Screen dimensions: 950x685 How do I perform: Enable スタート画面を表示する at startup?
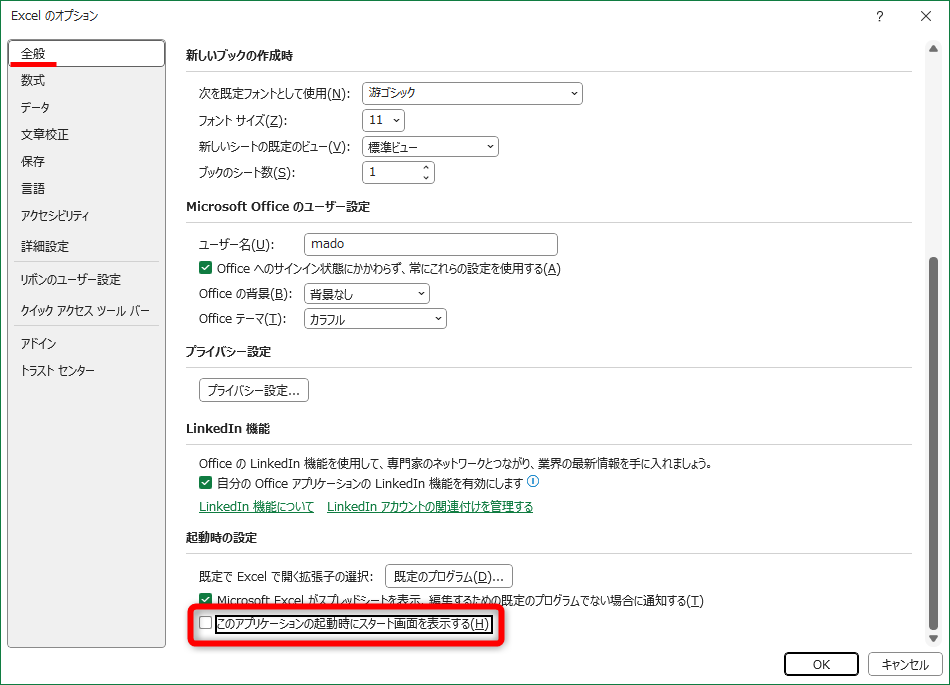click(205, 622)
